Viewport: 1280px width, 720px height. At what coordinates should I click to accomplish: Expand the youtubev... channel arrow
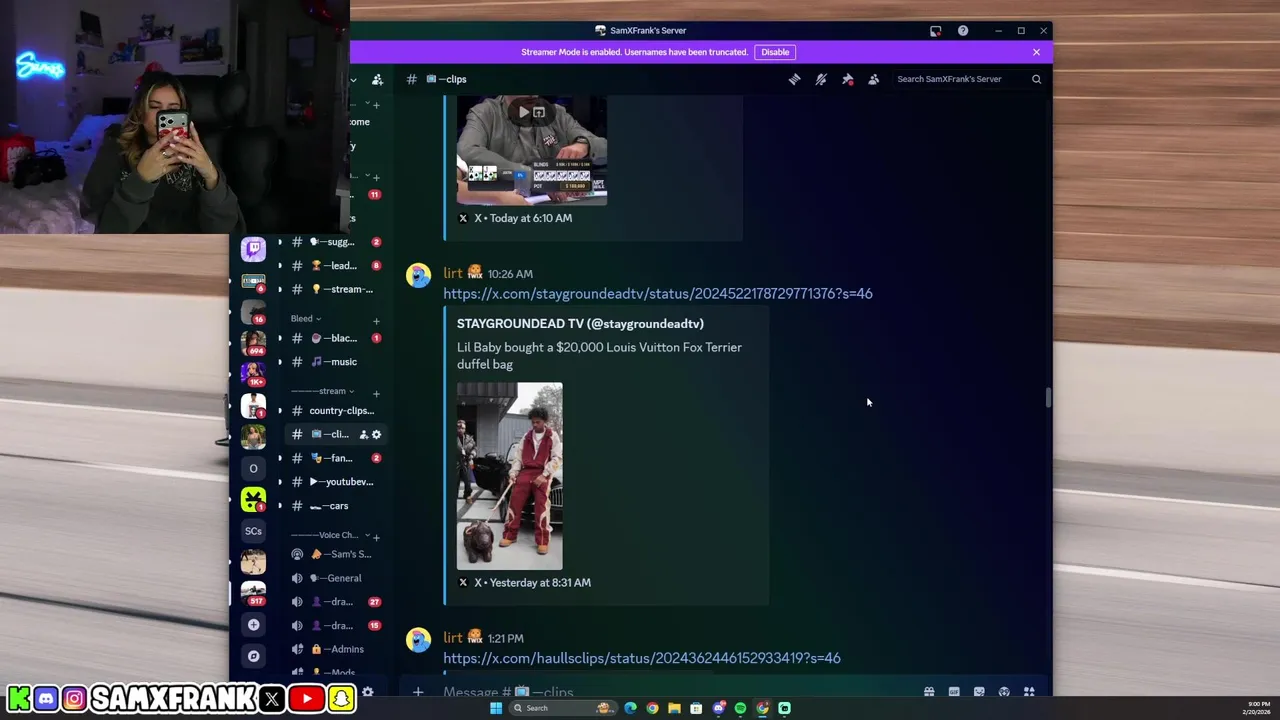pyautogui.click(x=280, y=482)
